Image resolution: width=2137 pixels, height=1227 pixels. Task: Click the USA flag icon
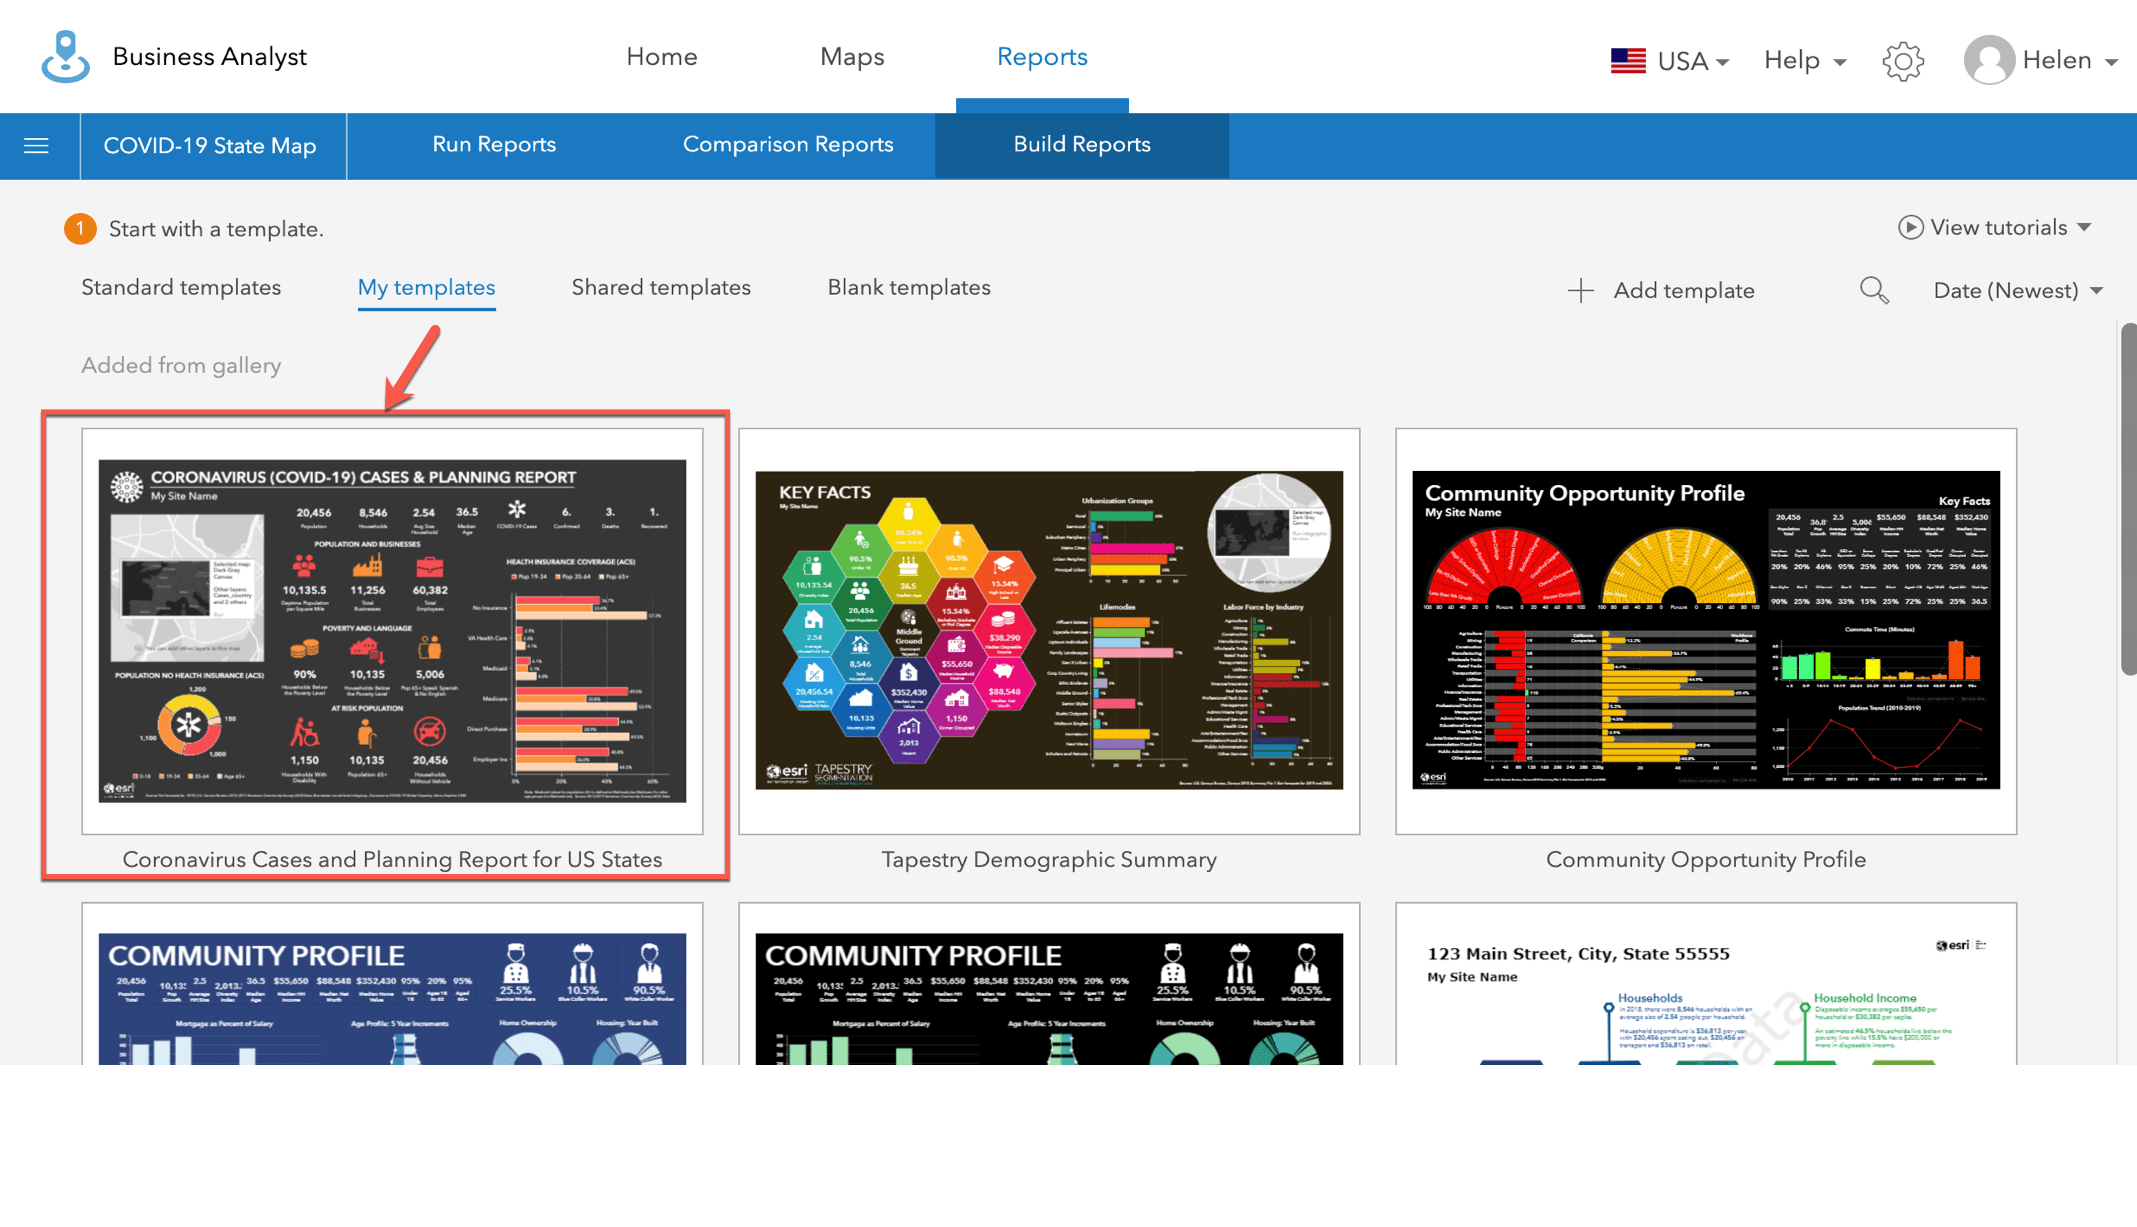pos(1628,61)
